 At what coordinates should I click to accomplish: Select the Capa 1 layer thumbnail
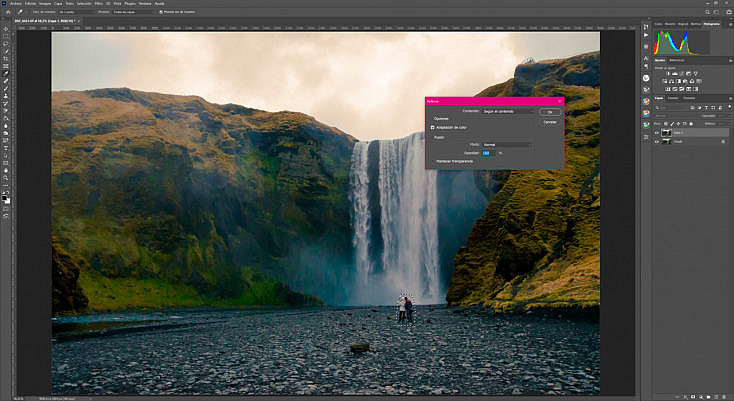click(x=666, y=133)
